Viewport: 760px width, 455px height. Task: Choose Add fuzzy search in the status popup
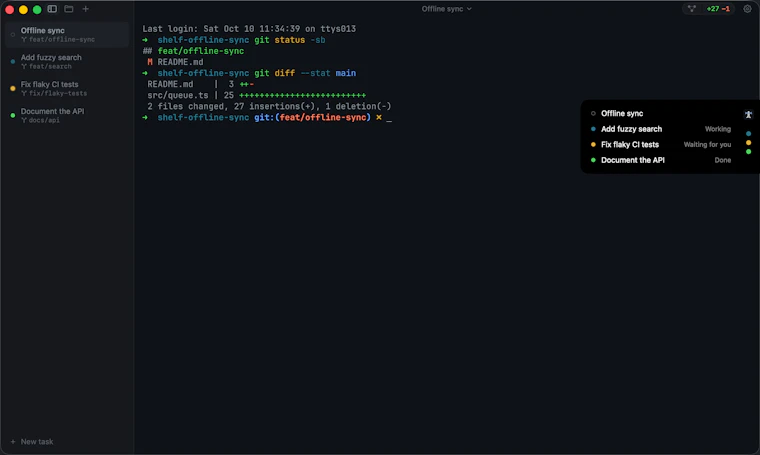661,129
